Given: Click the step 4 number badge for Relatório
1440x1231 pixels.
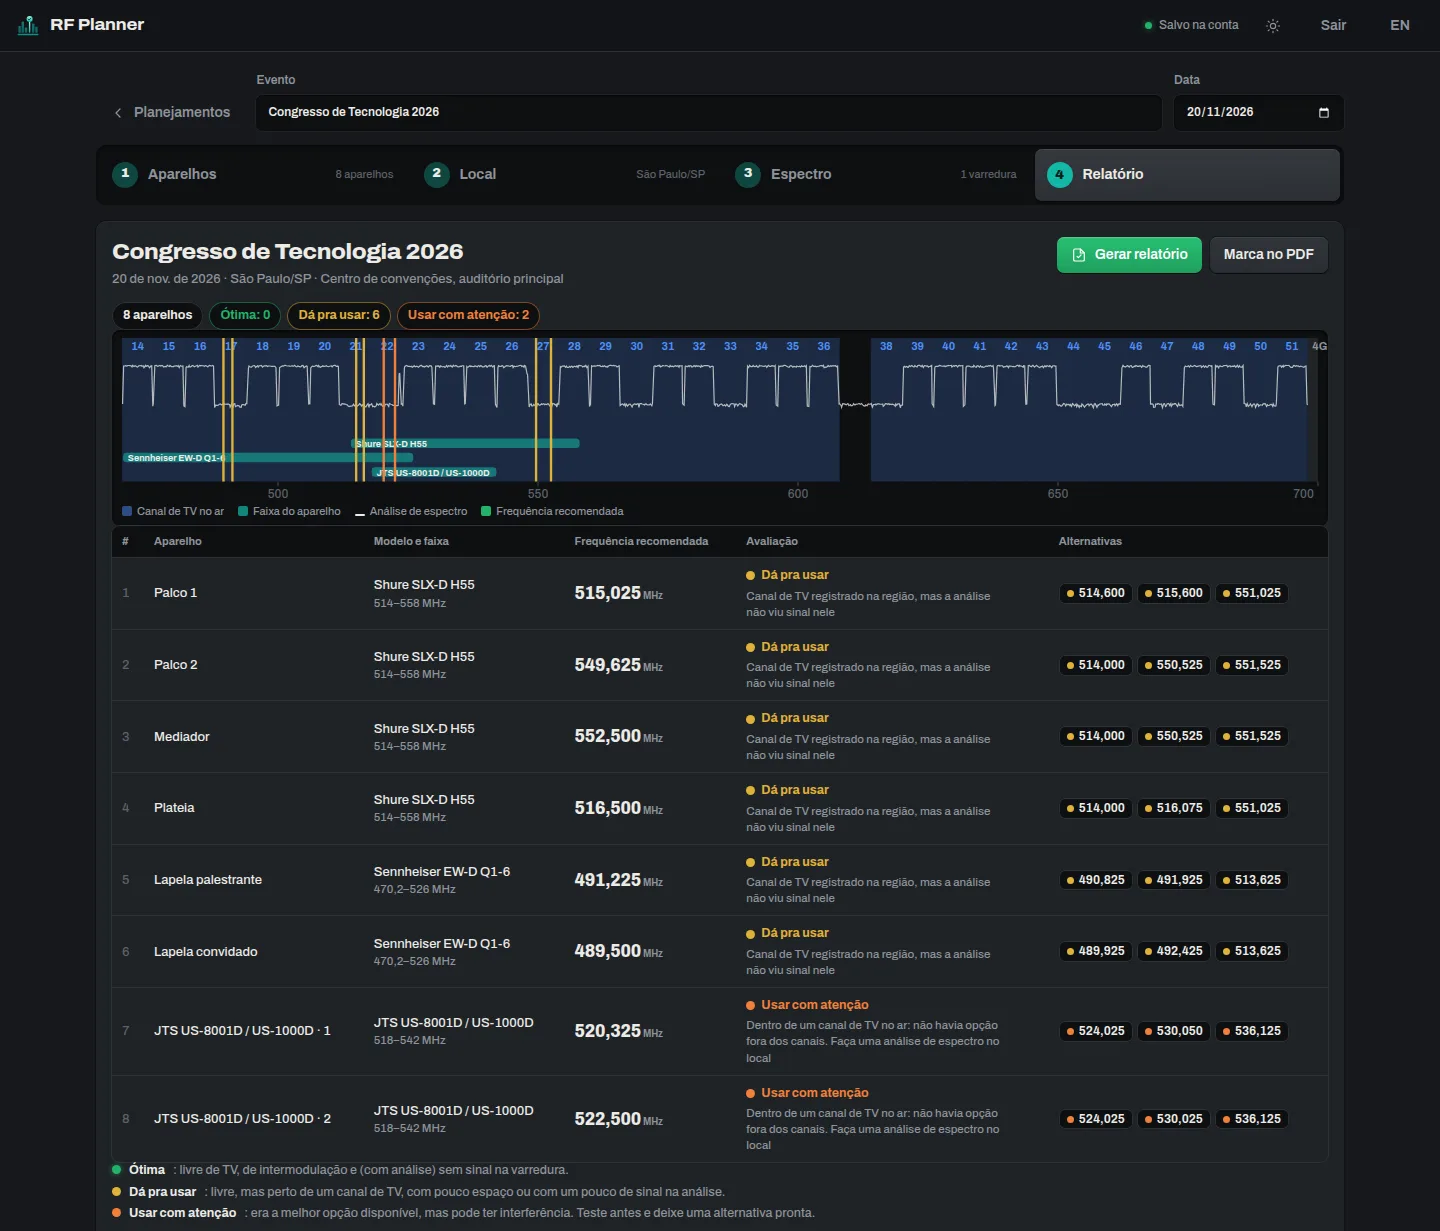Looking at the screenshot, I should tap(1060, 175).
